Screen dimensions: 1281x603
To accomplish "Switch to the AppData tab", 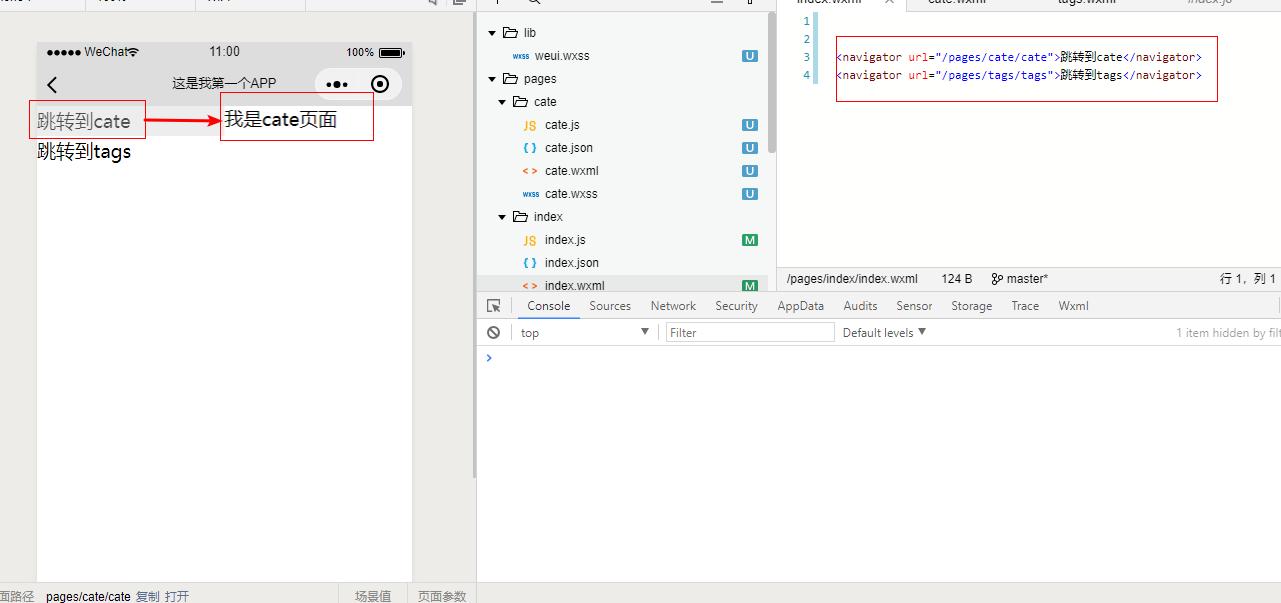I will pos(800,306).
